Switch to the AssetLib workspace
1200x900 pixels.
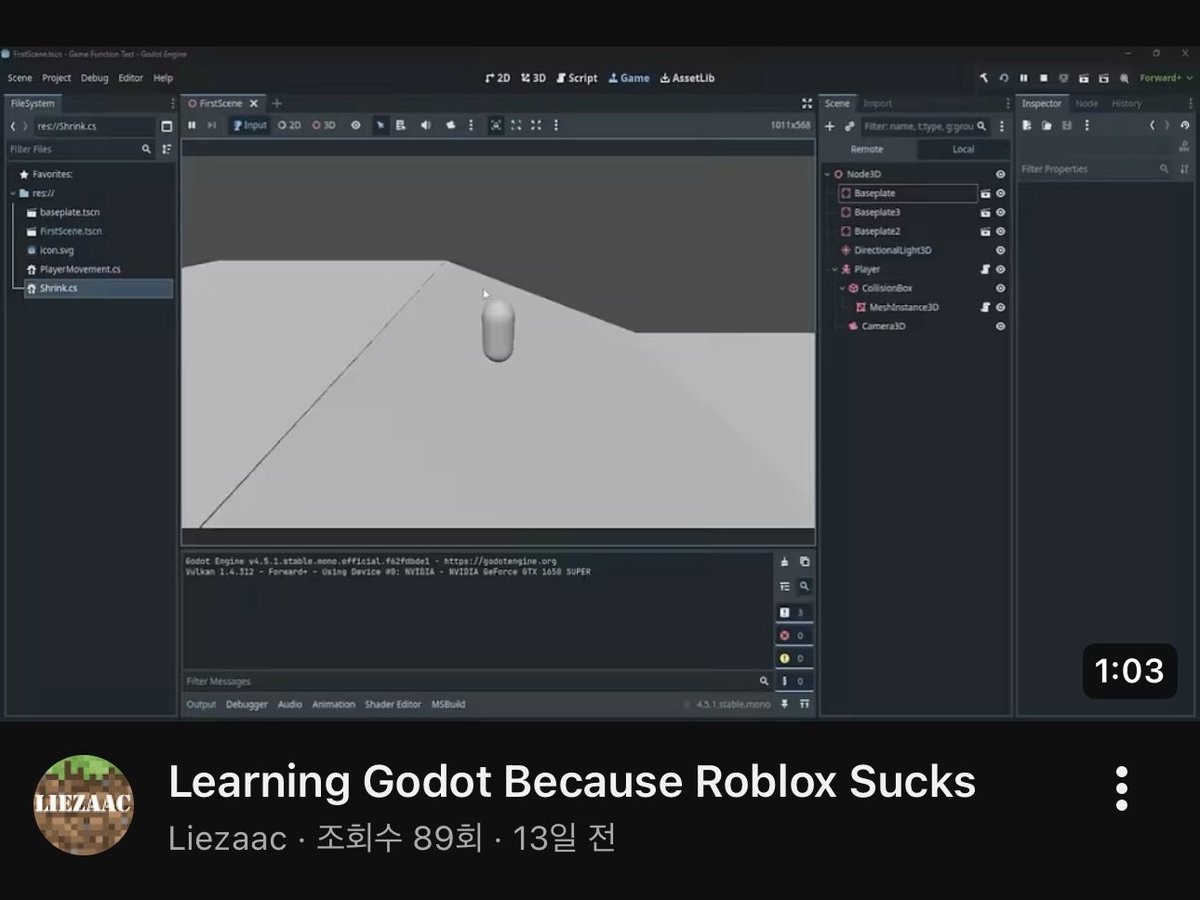[687, 78]
